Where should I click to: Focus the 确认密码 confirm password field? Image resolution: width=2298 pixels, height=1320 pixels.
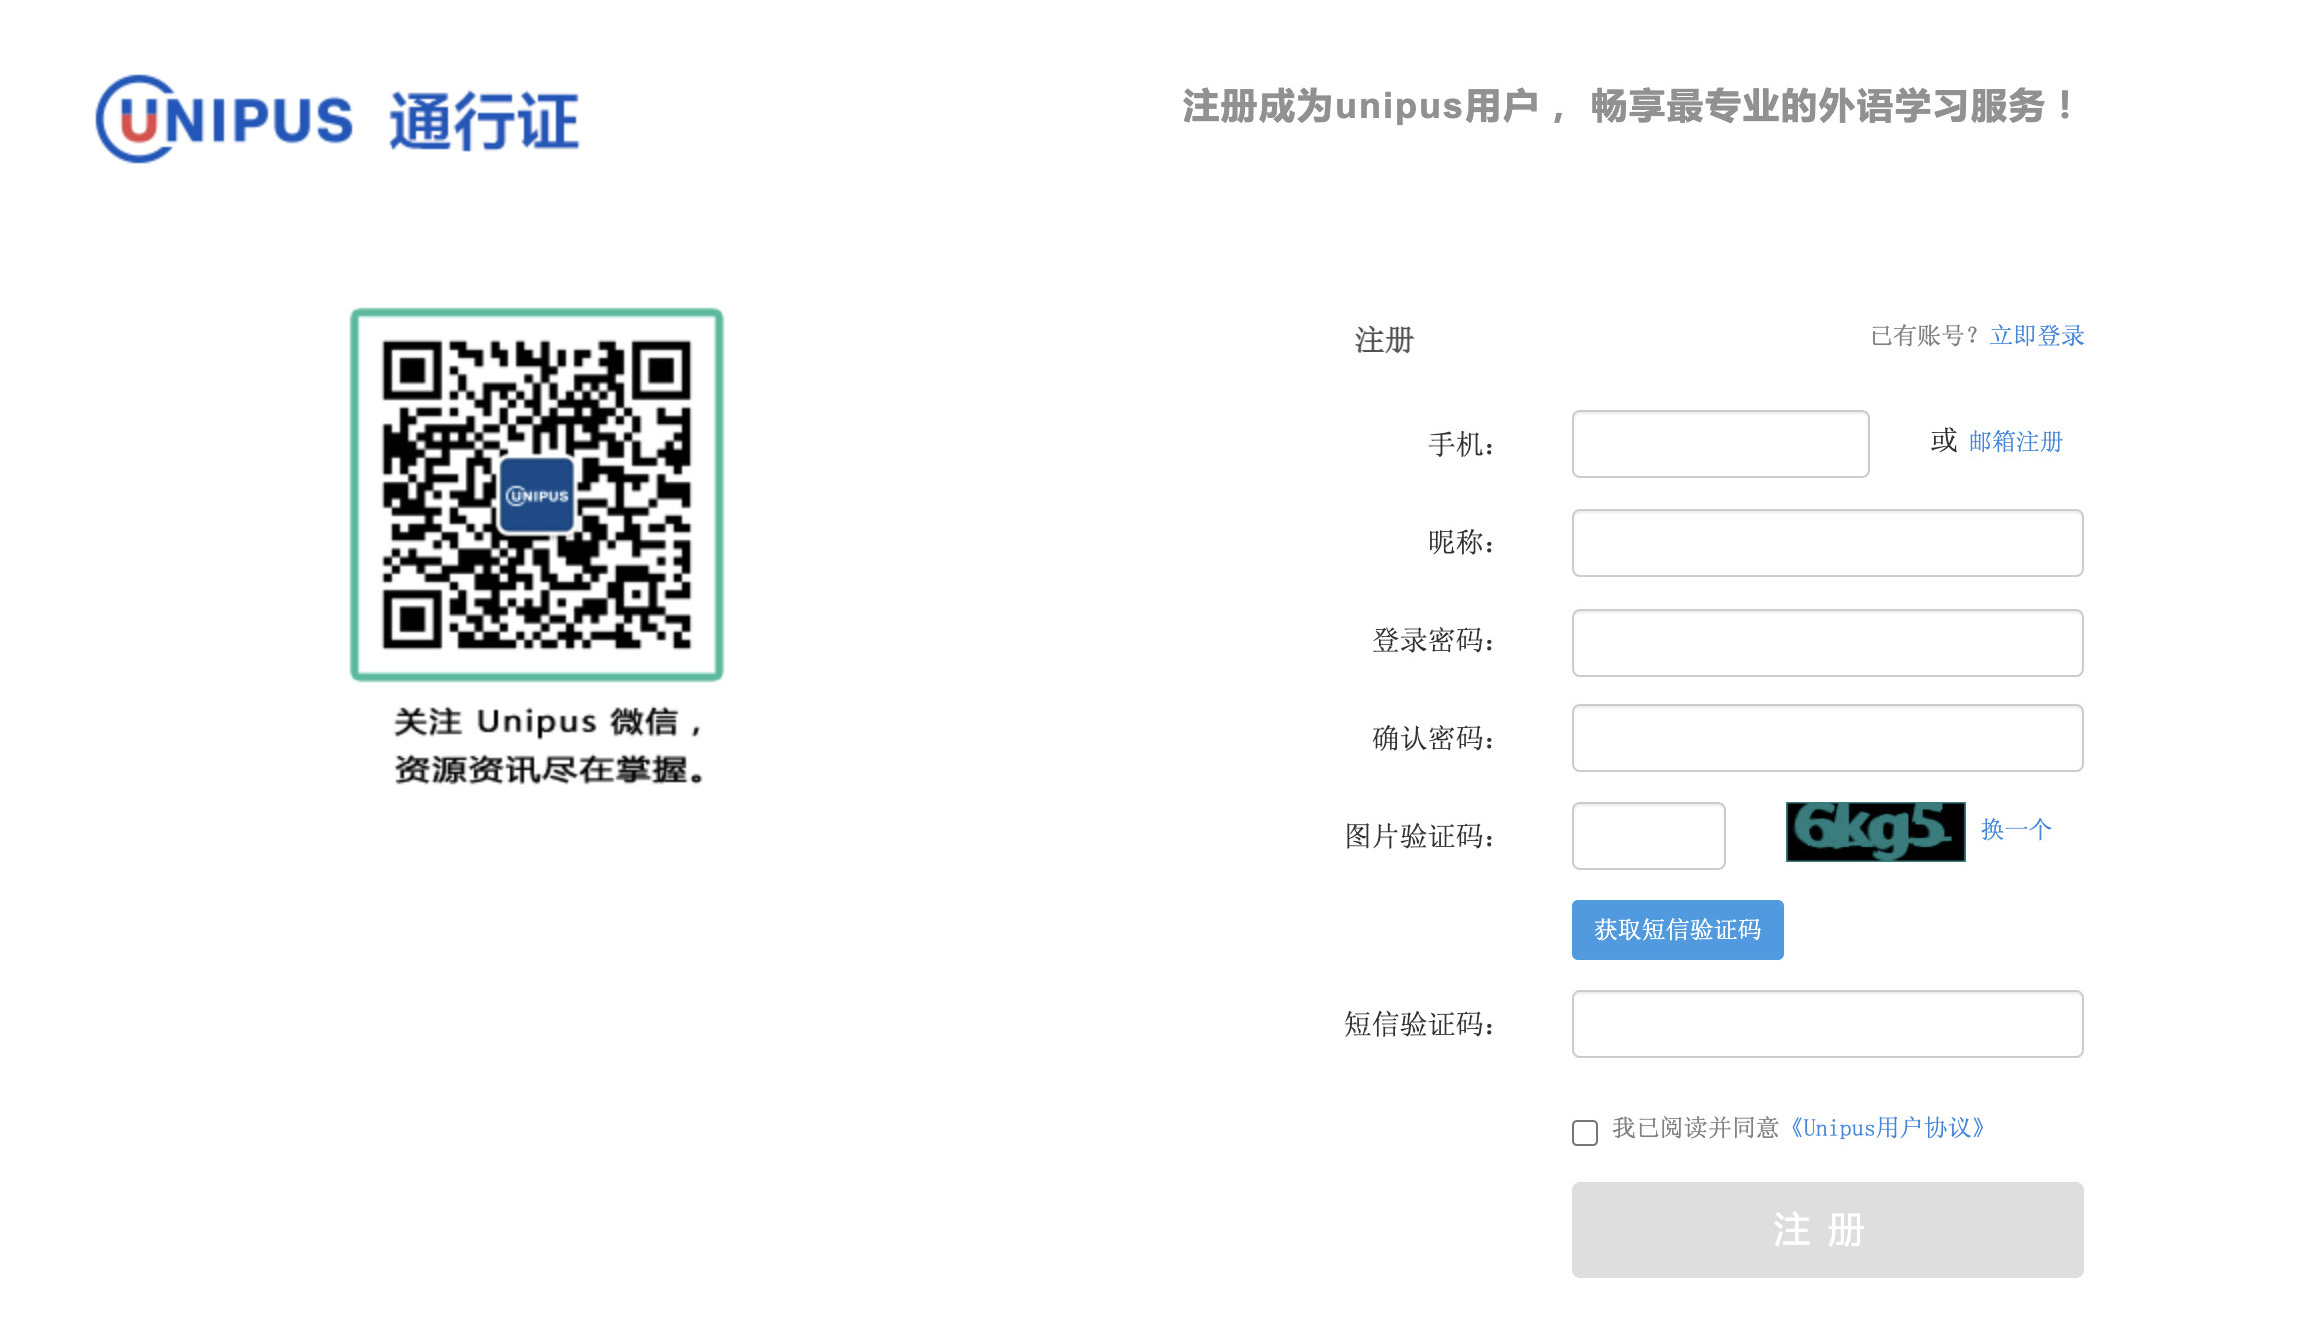coord(1826,738)
